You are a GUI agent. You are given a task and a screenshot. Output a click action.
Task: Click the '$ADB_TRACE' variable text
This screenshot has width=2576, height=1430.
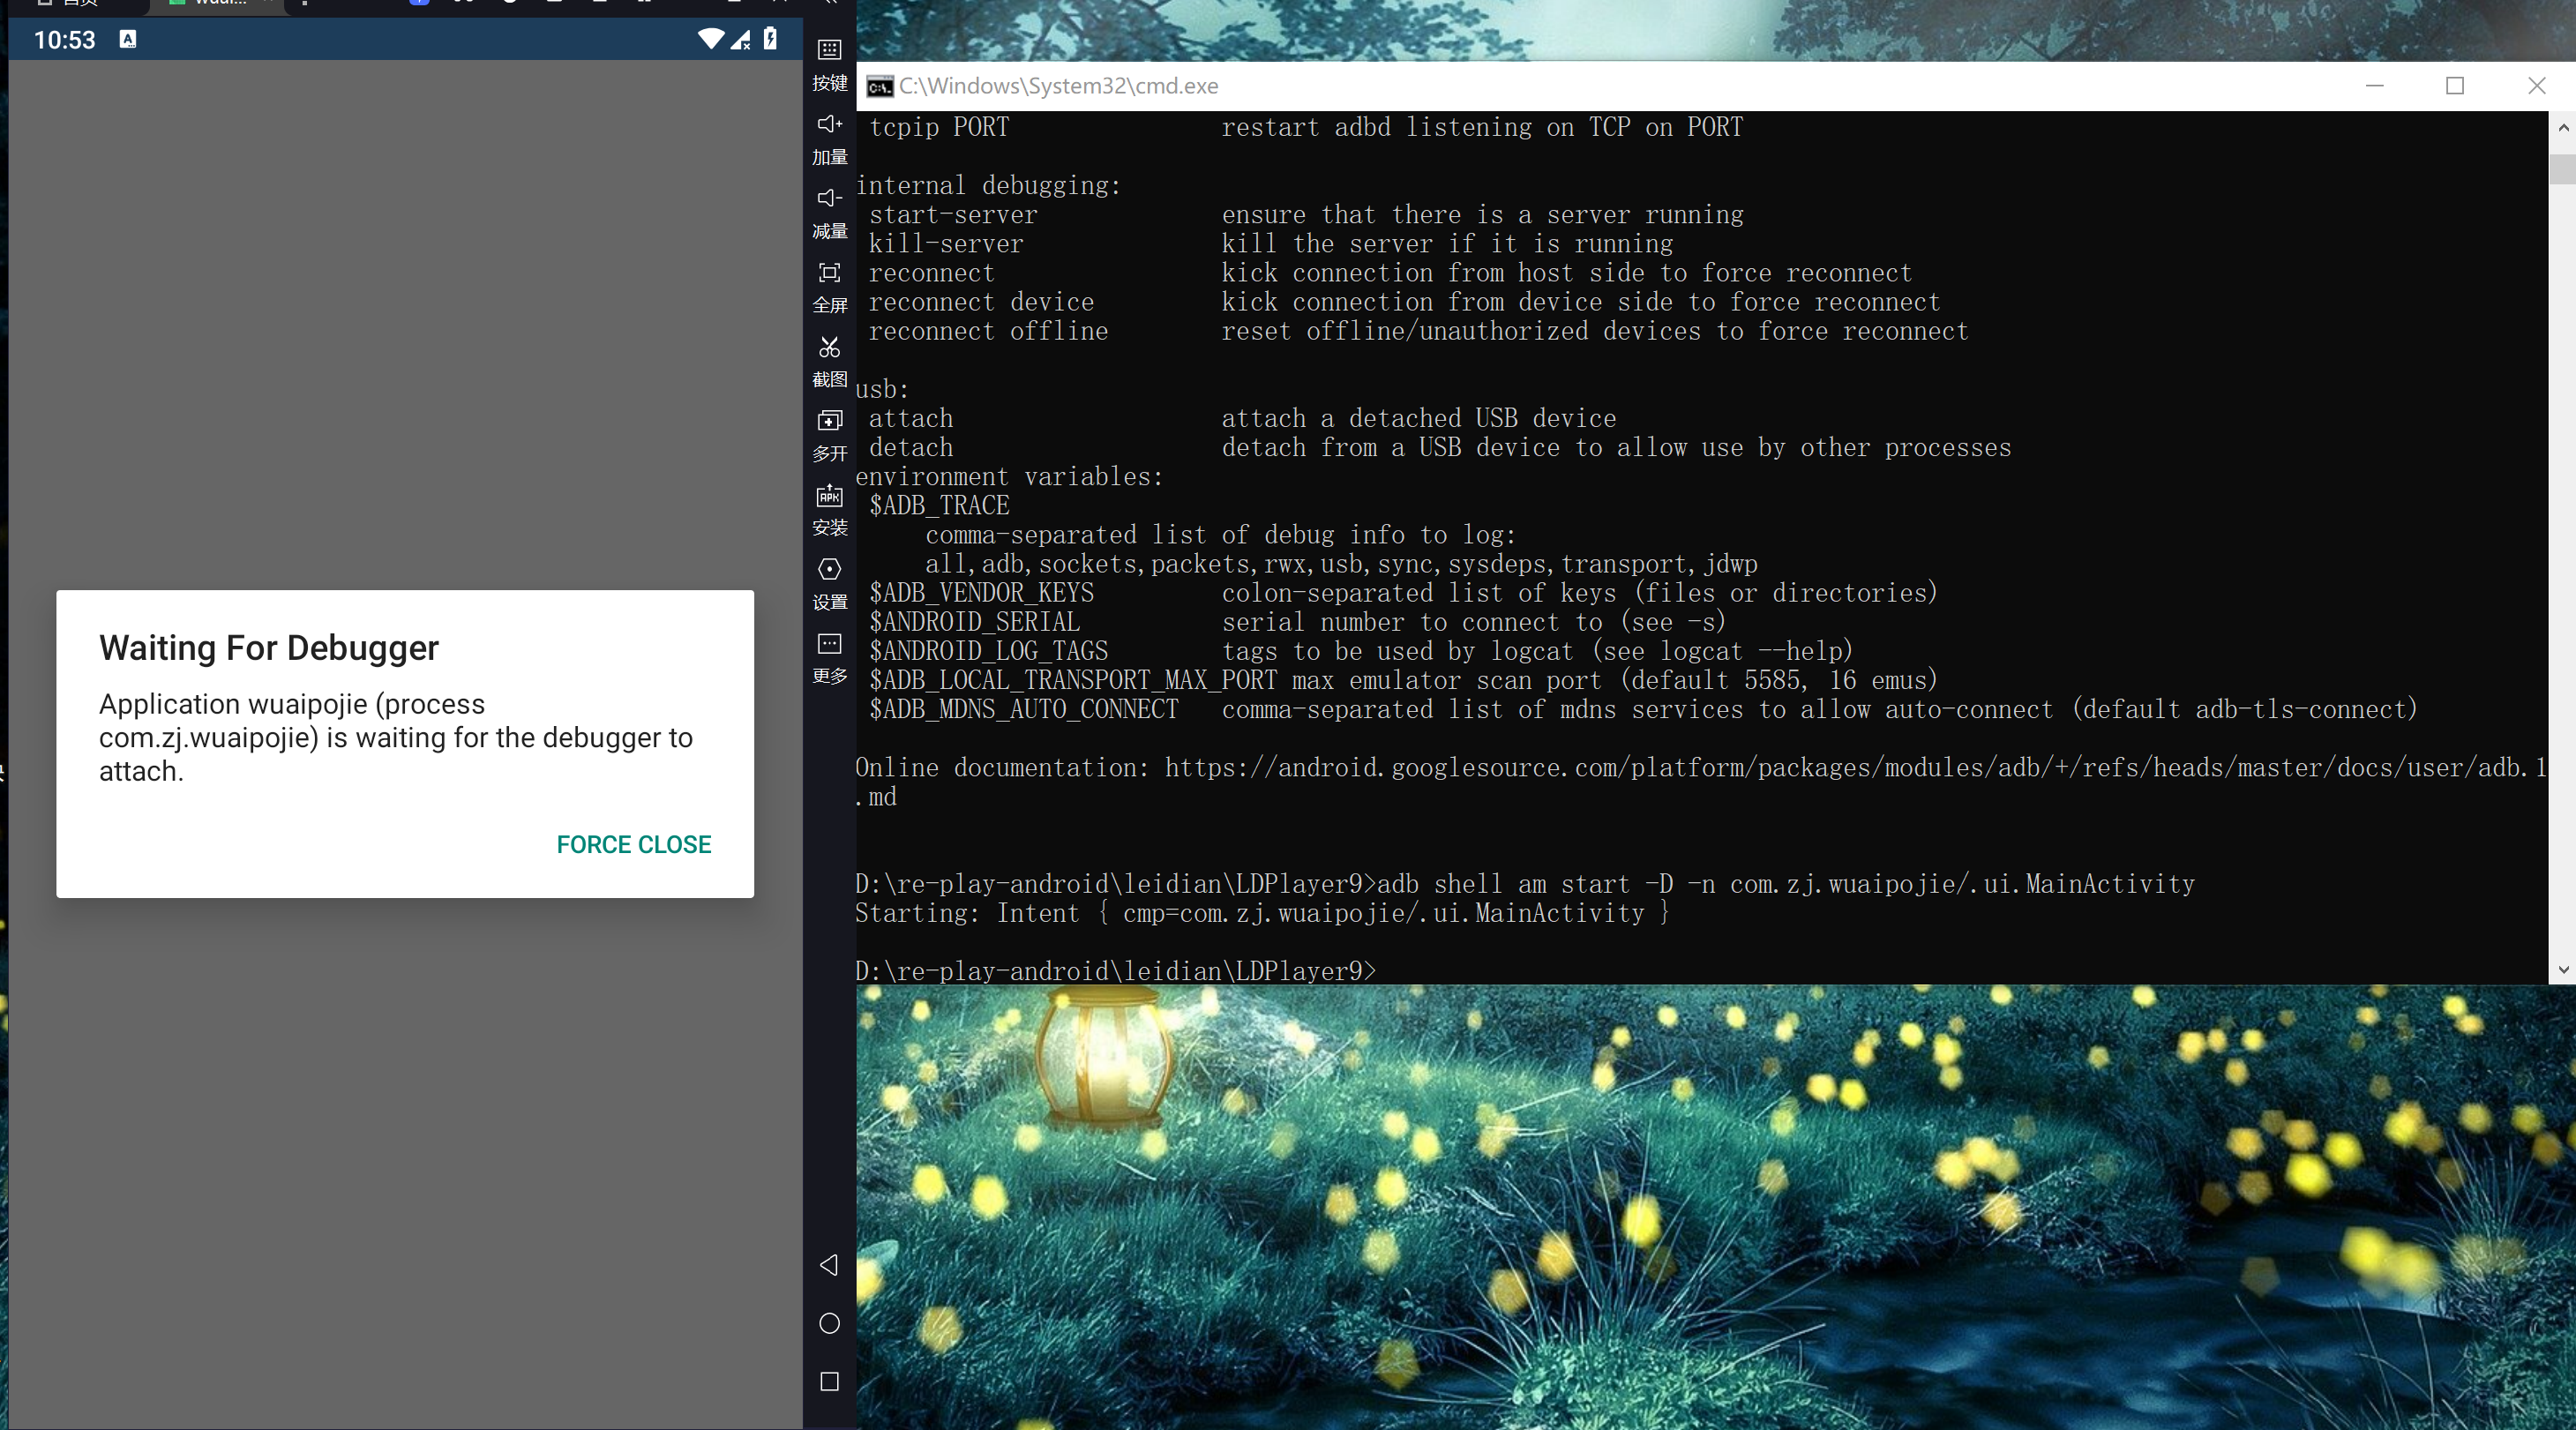pyautogui.click(x=939, y=505)
